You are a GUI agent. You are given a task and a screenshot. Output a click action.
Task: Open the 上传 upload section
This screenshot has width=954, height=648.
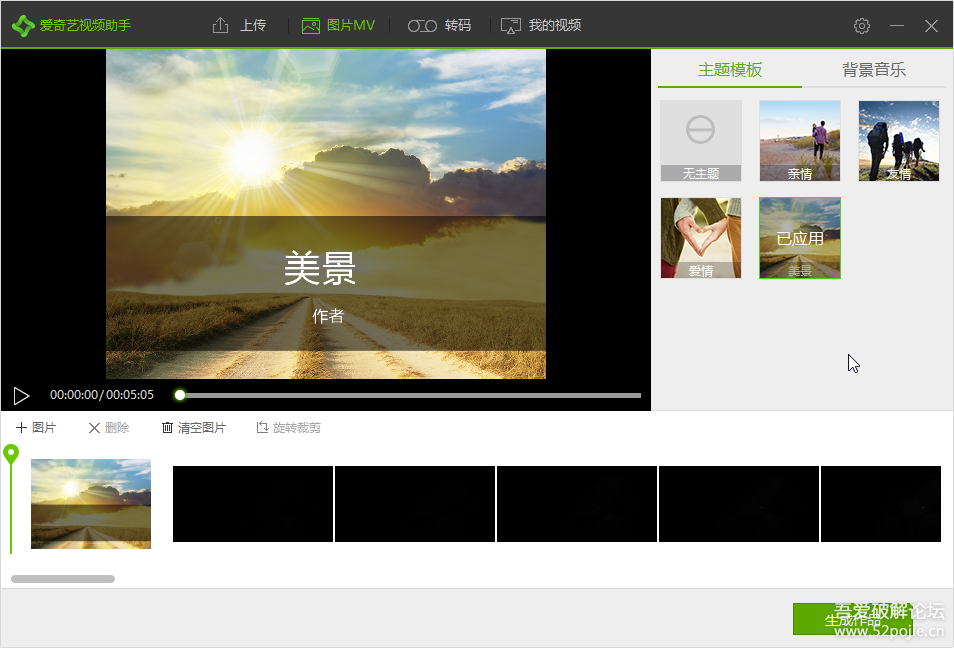click(240, 25)
